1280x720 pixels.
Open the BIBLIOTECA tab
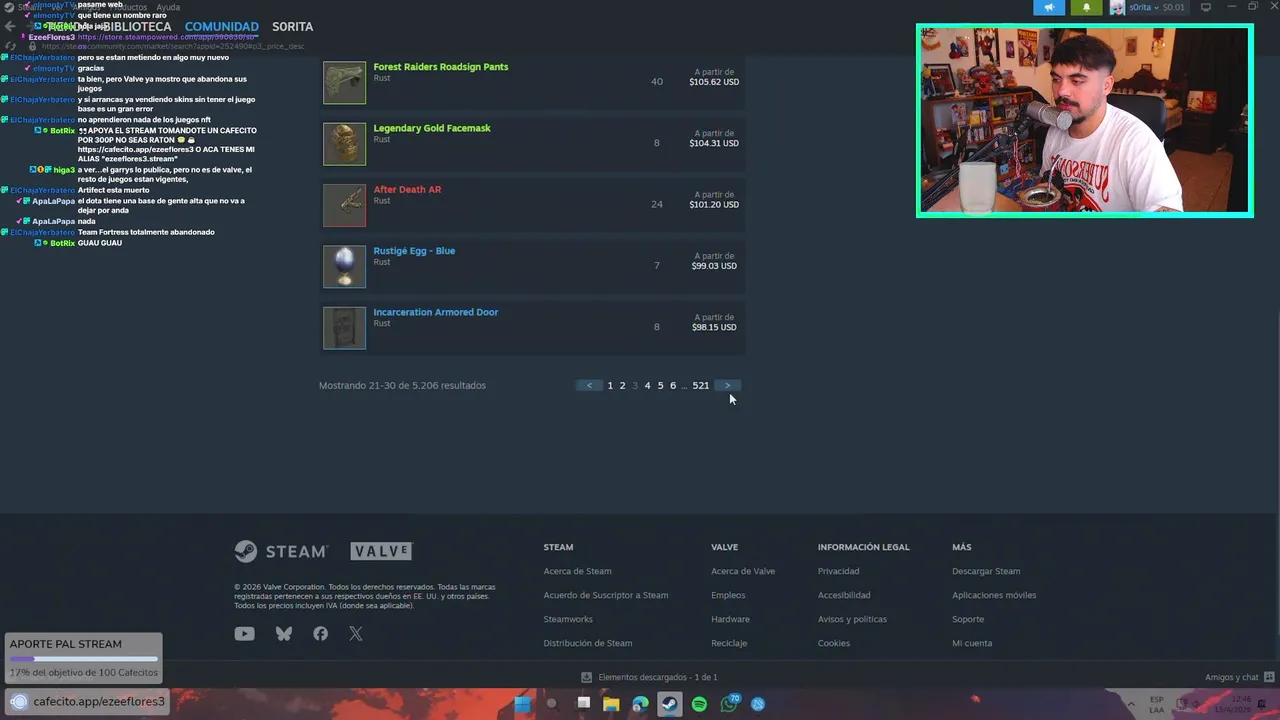[135, 27]
